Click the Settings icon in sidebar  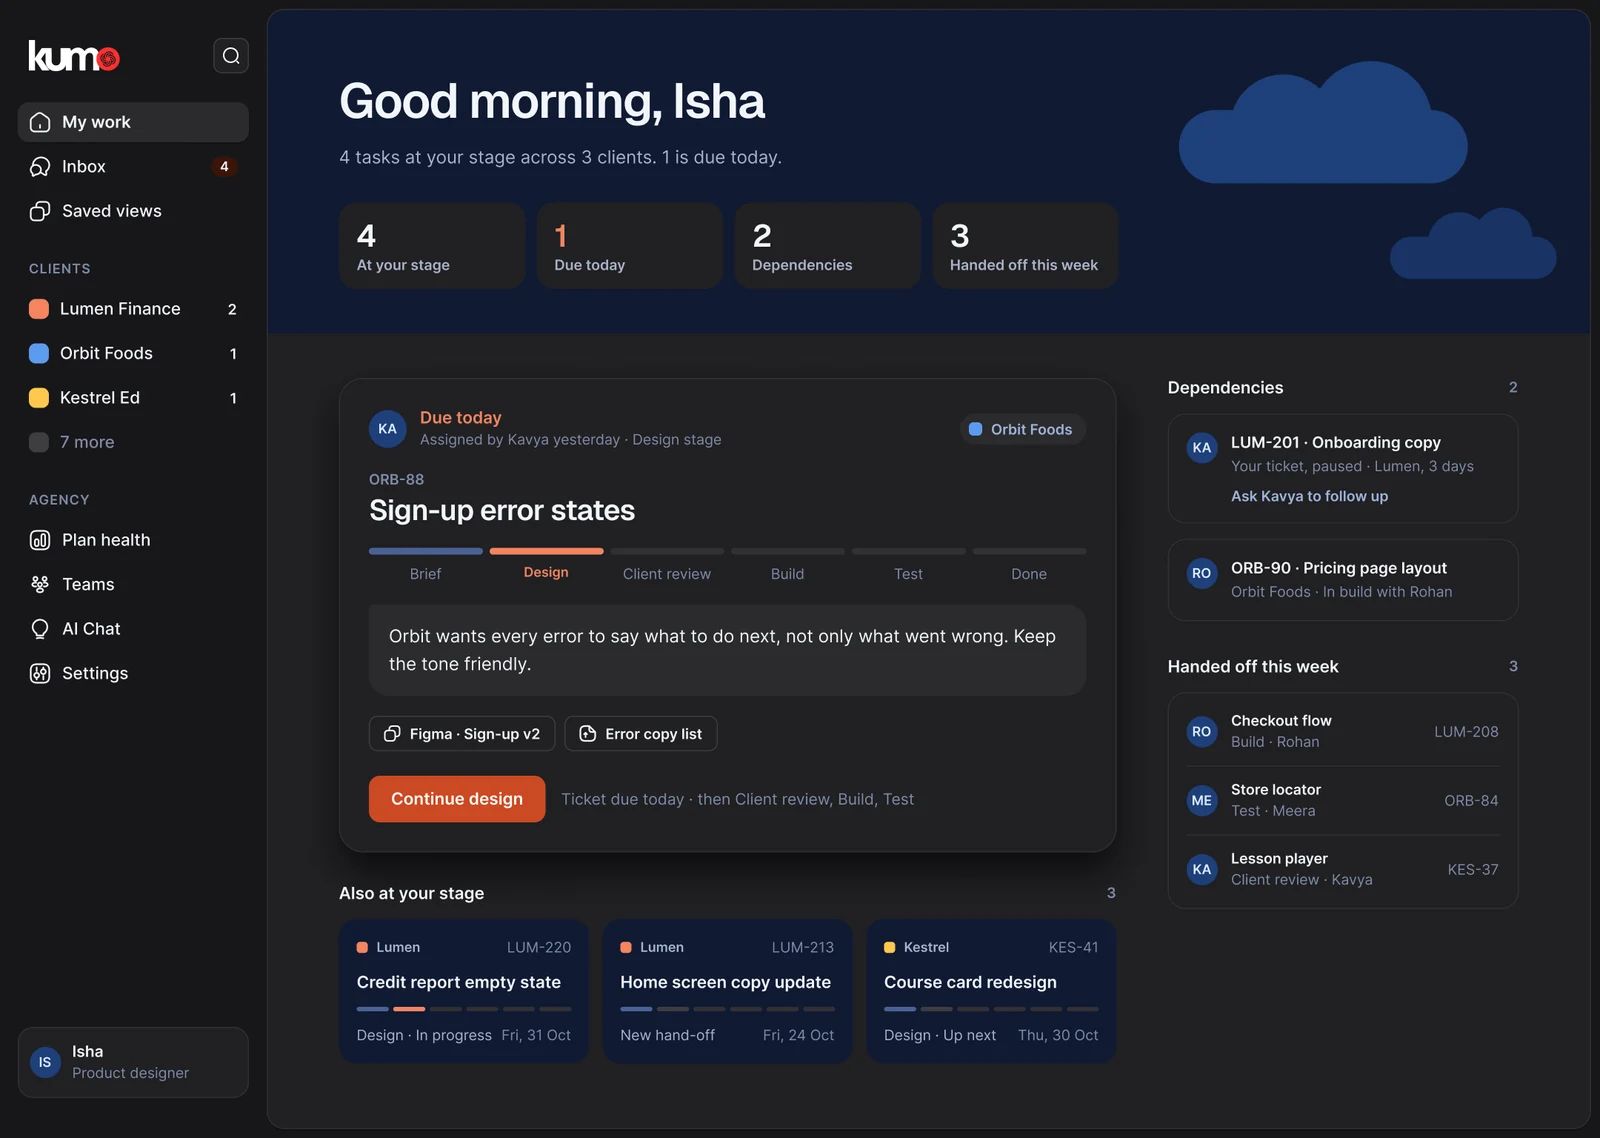coord(40,673)
